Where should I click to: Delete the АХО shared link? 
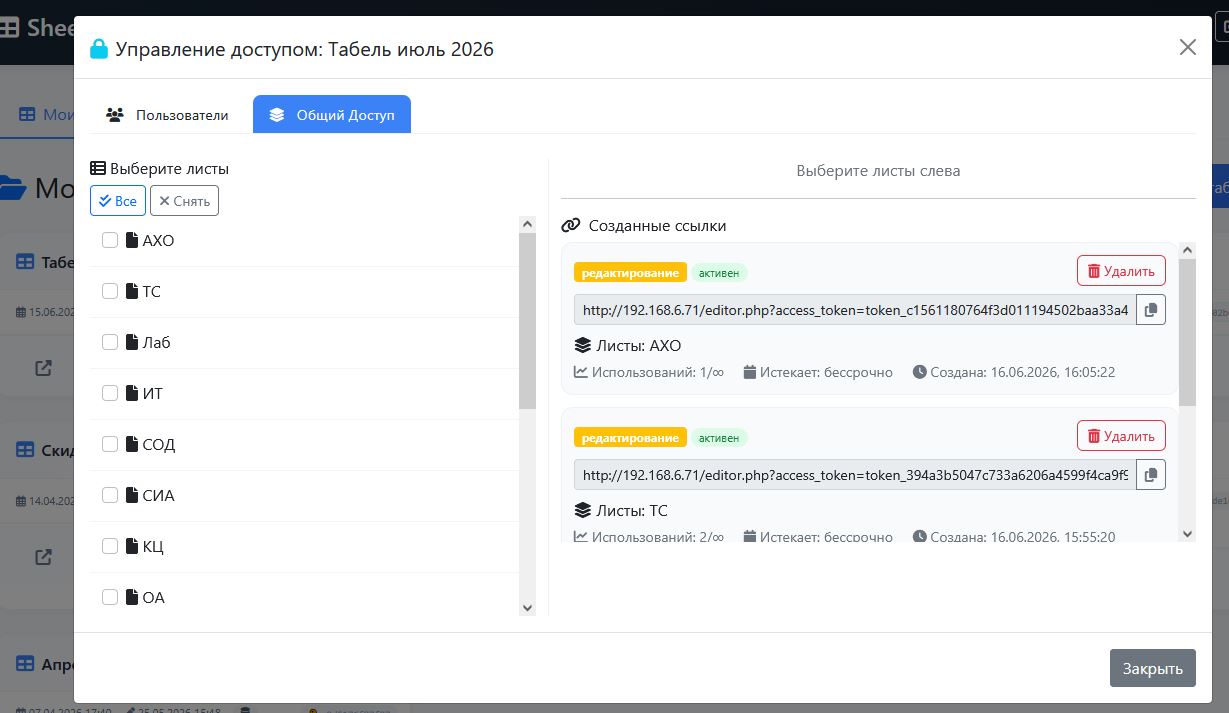[x=1121, y=271]
